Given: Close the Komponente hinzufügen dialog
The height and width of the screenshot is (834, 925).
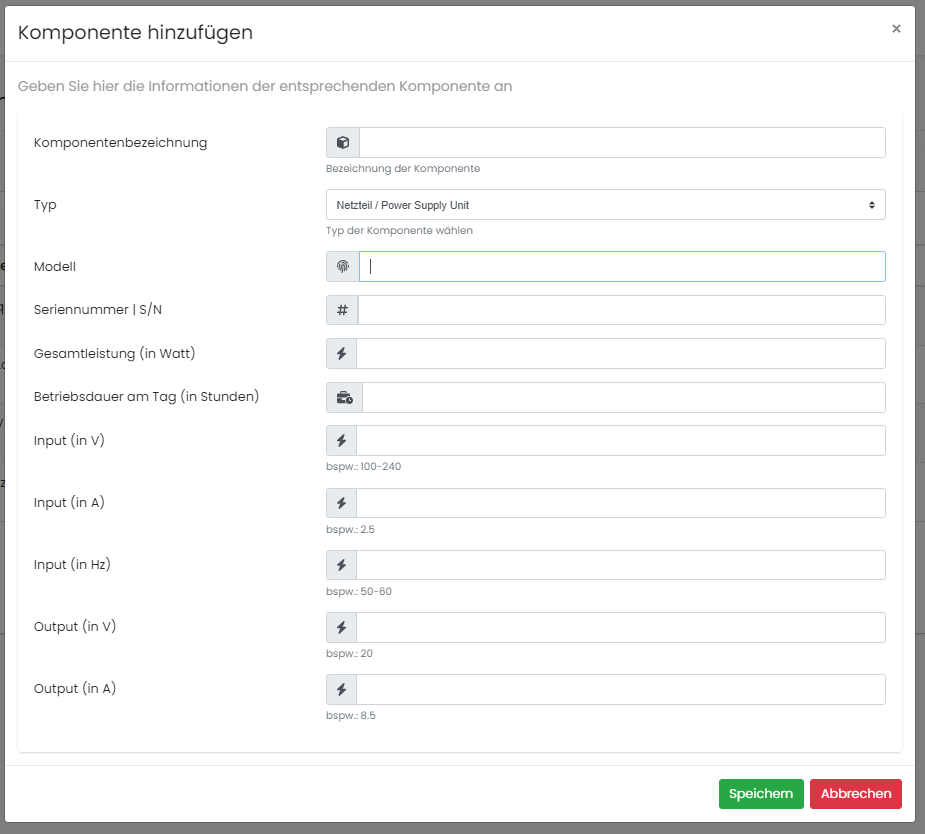Looking at the screenshot, I should click(x=896, y=29).
